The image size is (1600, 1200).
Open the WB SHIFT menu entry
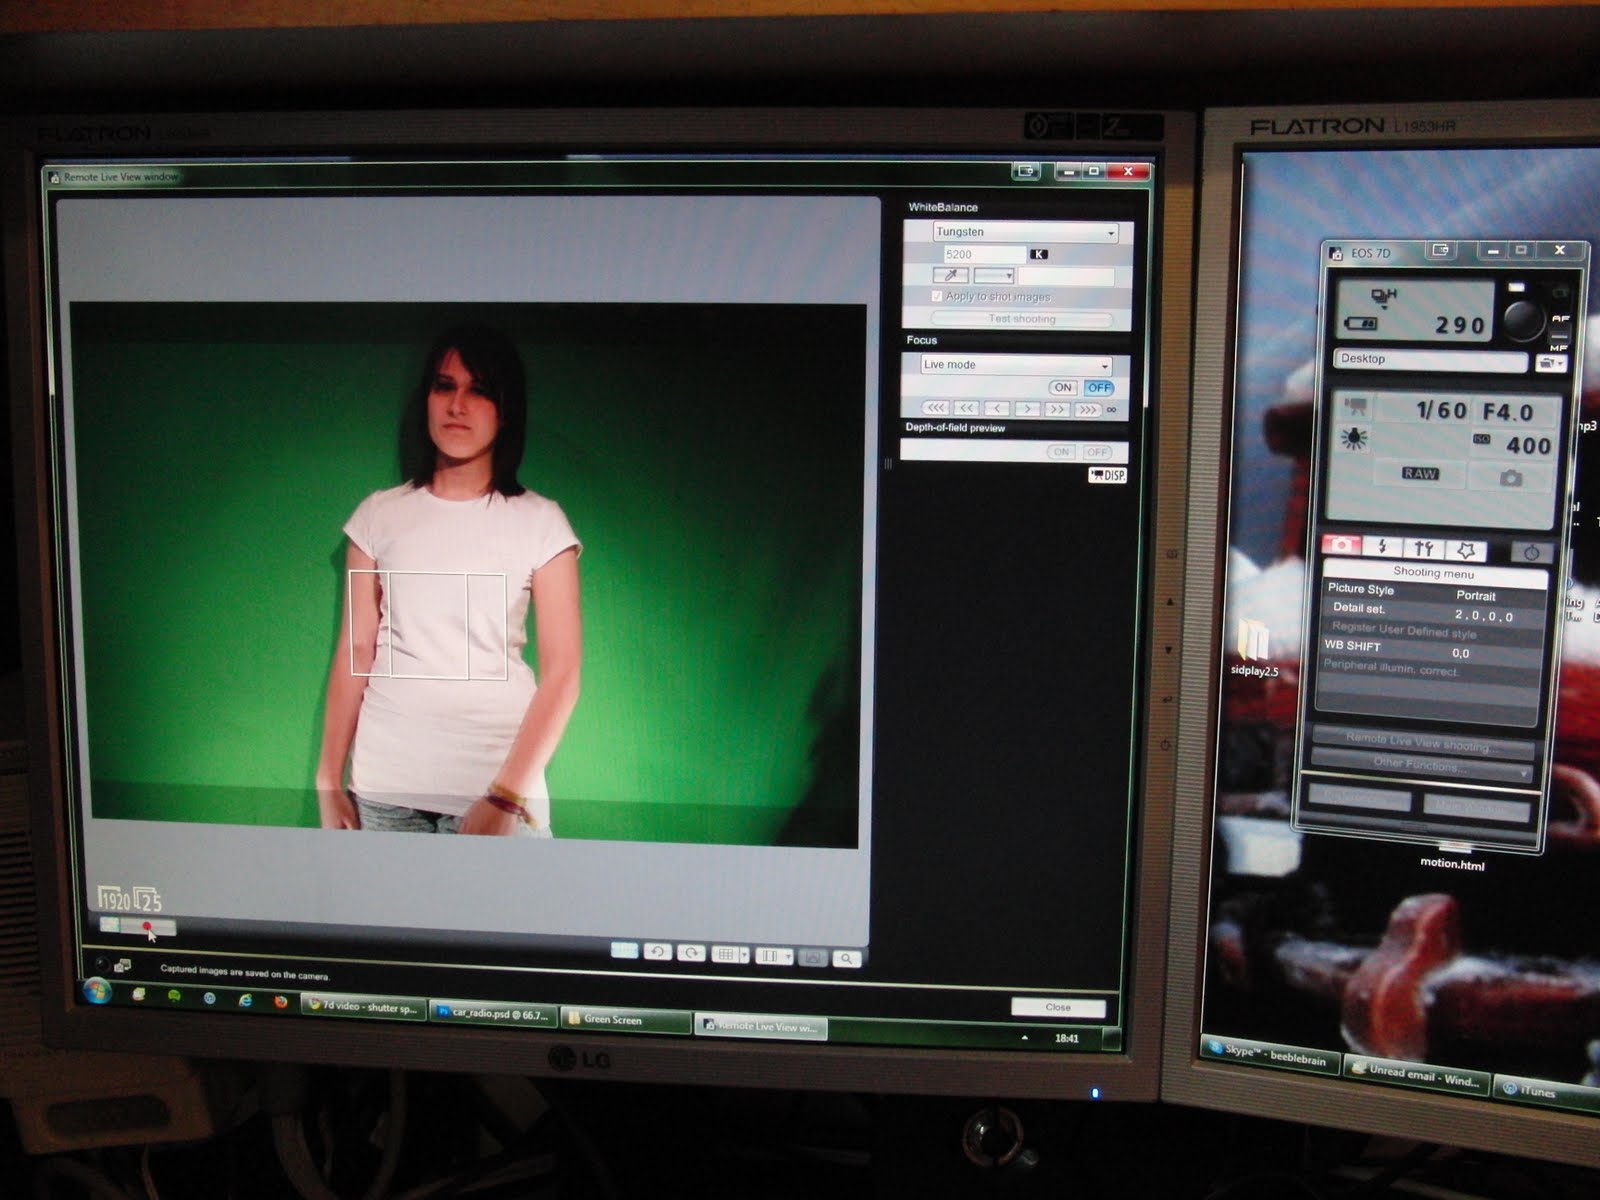coord(1430,649)
